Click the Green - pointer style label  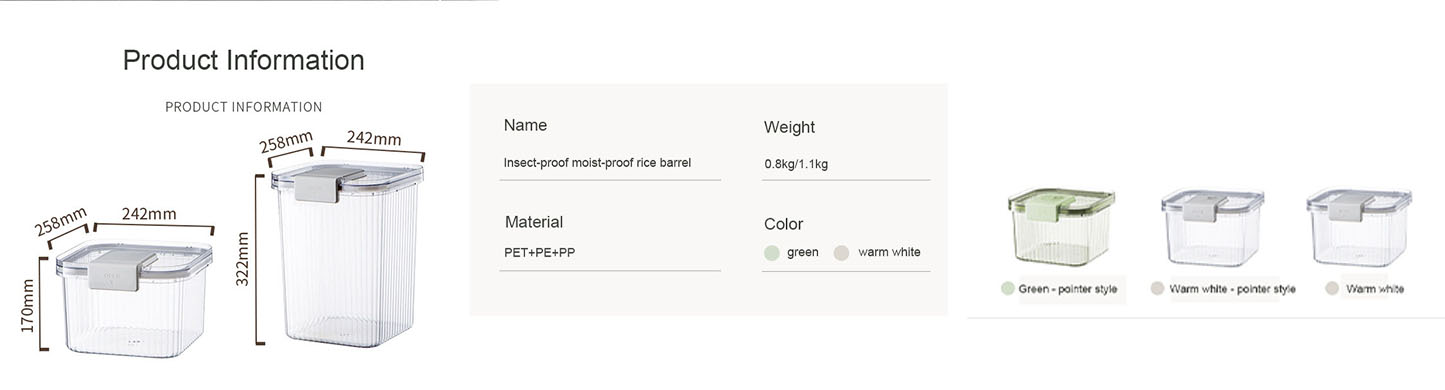(x=1068, y=289)
